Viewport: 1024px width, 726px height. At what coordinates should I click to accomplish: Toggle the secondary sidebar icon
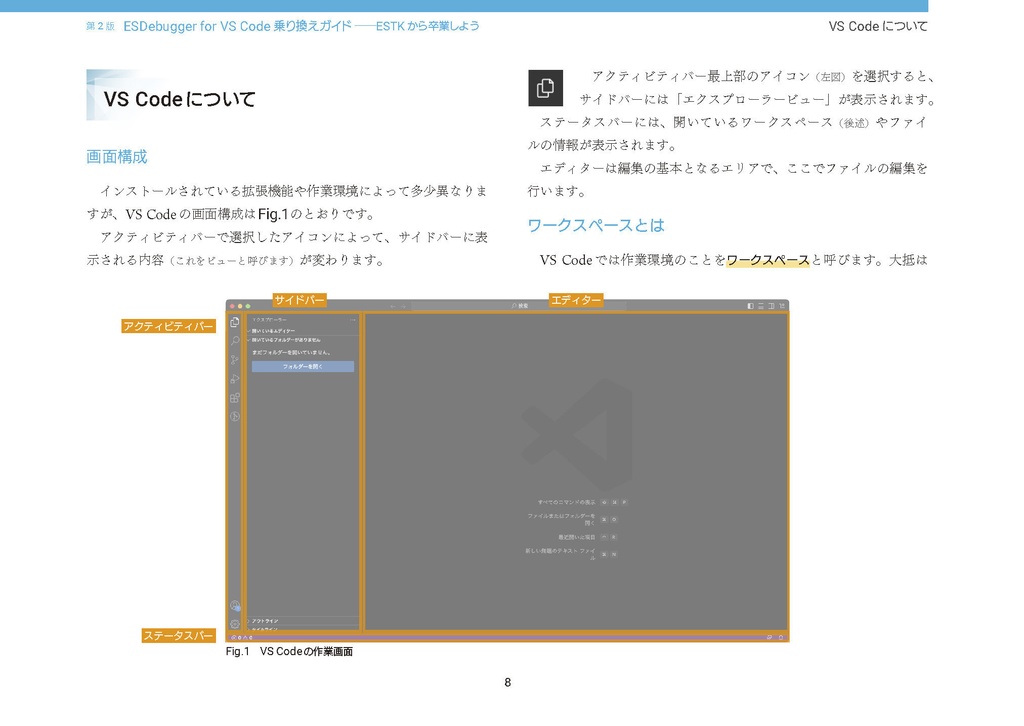click(x=771, y=306)
